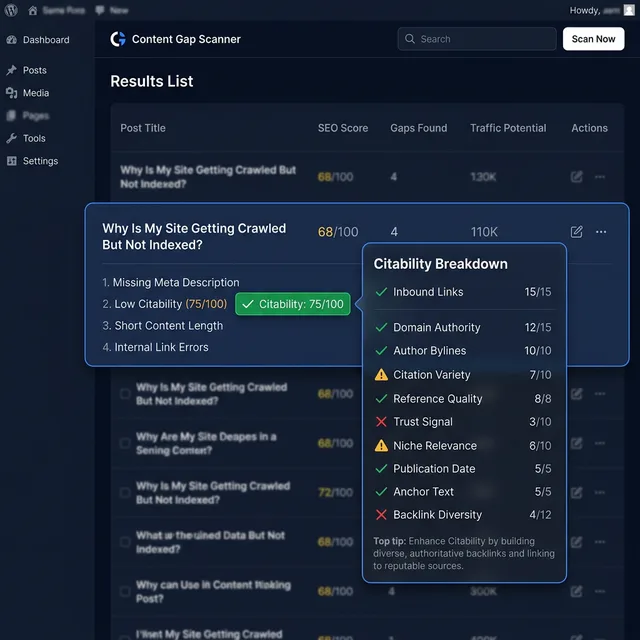Click the Content Gap Scanner logo icon
The image size is (640, 640).
[x=118, y=39]
